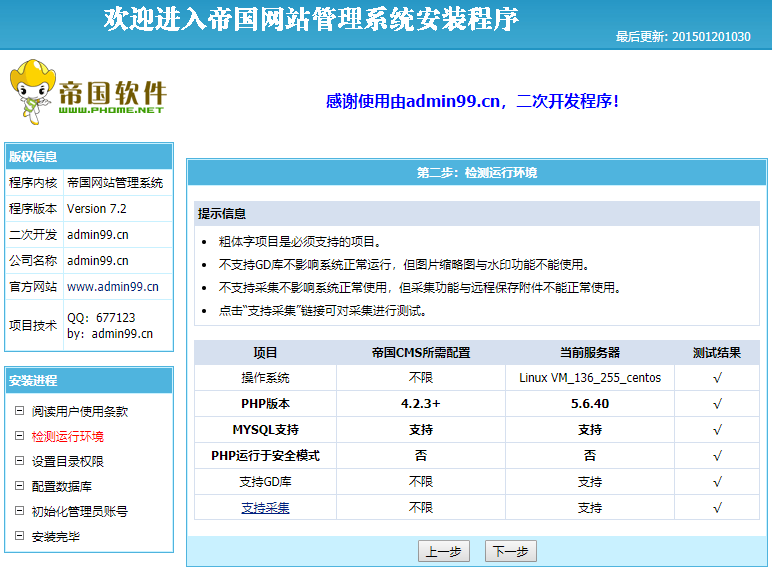Click the 粗体字项目是必须支持的项目 hint
Viewport: 772px width, 569px height.
(300, 242)
